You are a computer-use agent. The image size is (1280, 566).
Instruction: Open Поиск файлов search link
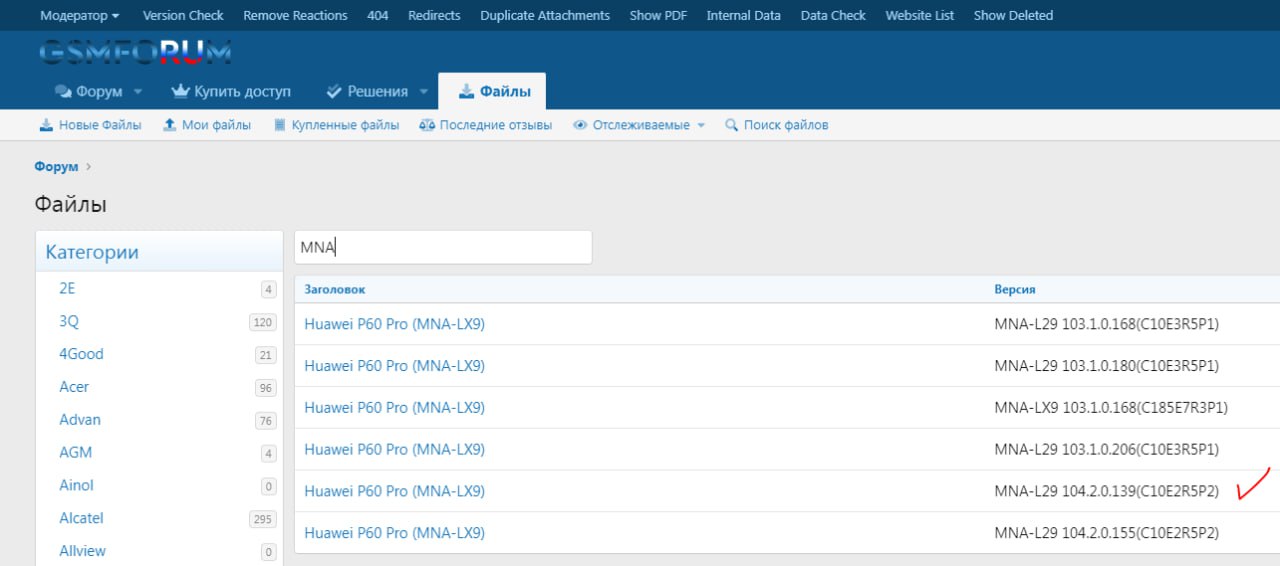pyautogui.click(x=777, y=125)
